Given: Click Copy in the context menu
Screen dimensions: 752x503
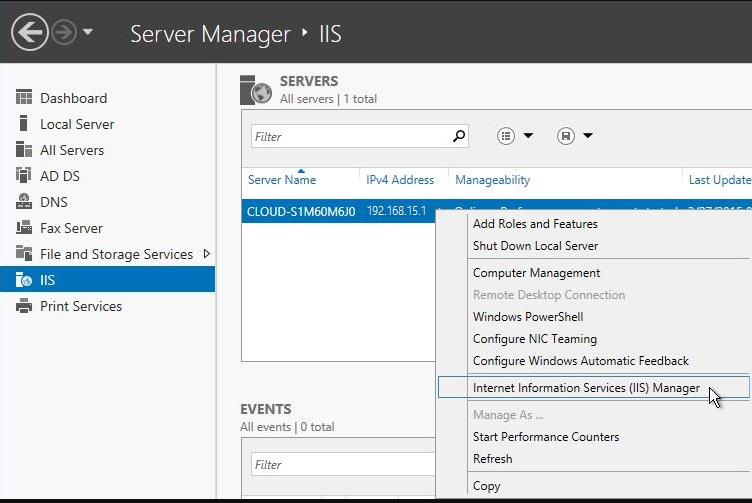Looking at the screenshot, I should tap(486, 486).
